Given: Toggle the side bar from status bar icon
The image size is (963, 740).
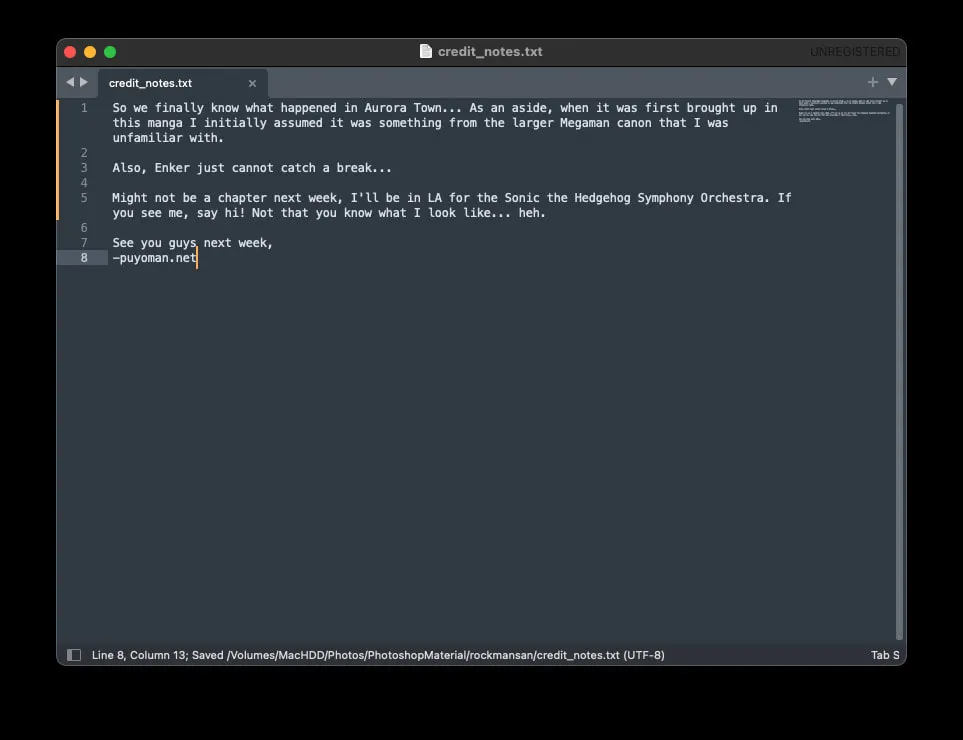Looking at the screenshot, I should pyautogui.click(x=74, y=655).
